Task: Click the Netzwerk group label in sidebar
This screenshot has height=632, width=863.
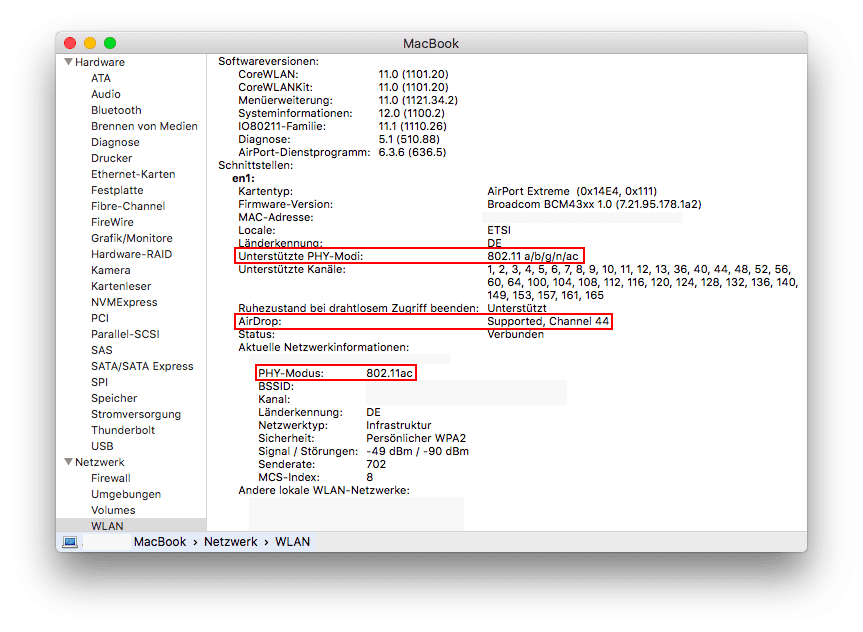Action: coord(100,462)
